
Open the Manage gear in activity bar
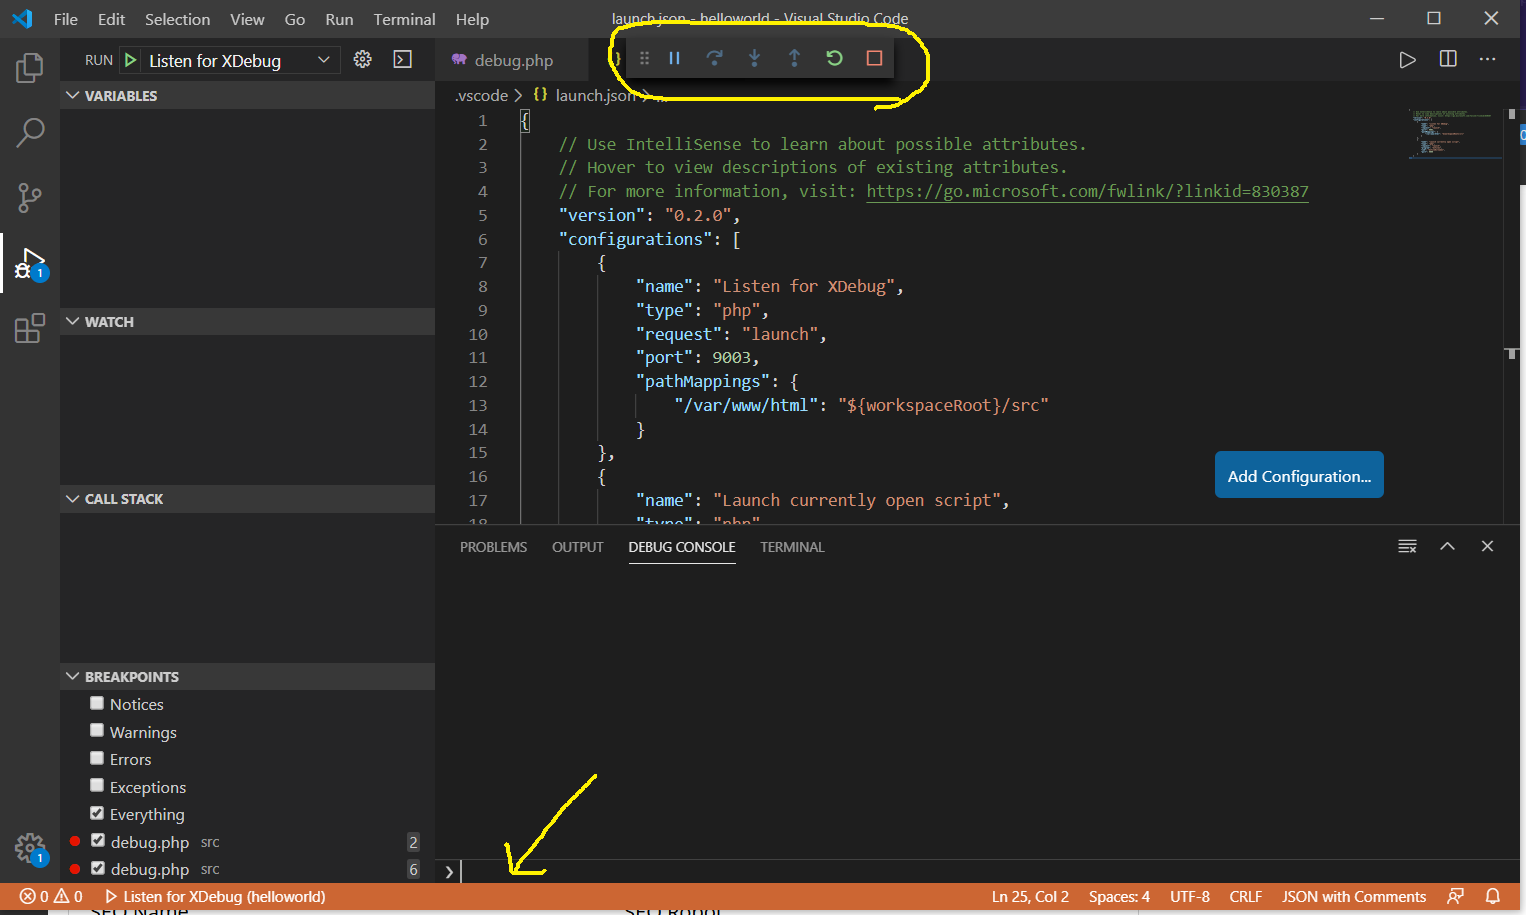[30, 849]
